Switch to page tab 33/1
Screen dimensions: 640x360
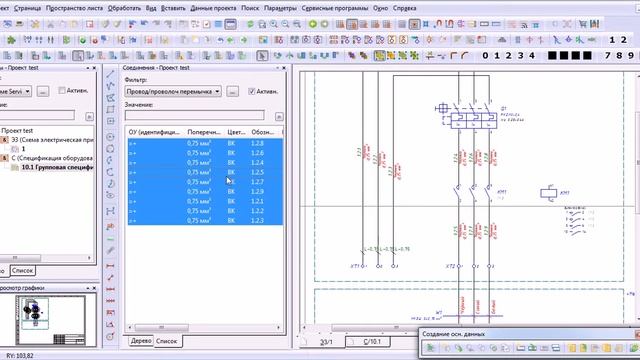pyautogui.click(x=326, y=342)
